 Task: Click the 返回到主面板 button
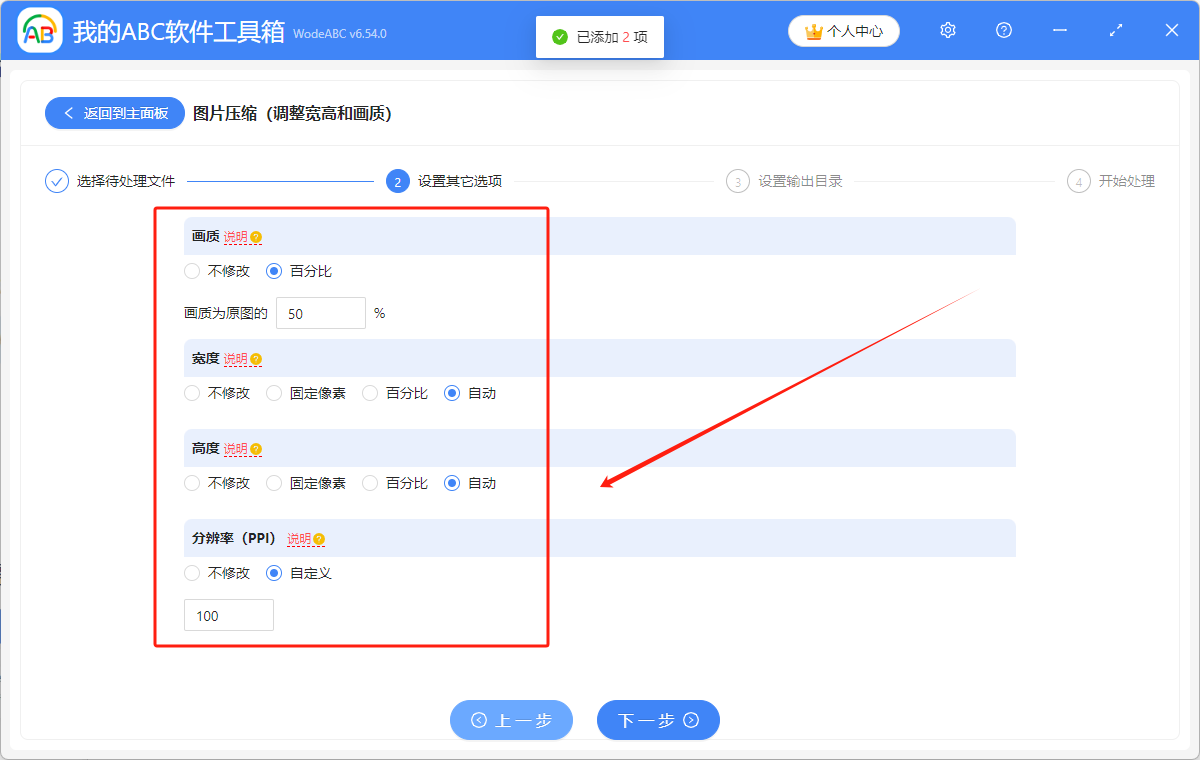tap(114, 113)
